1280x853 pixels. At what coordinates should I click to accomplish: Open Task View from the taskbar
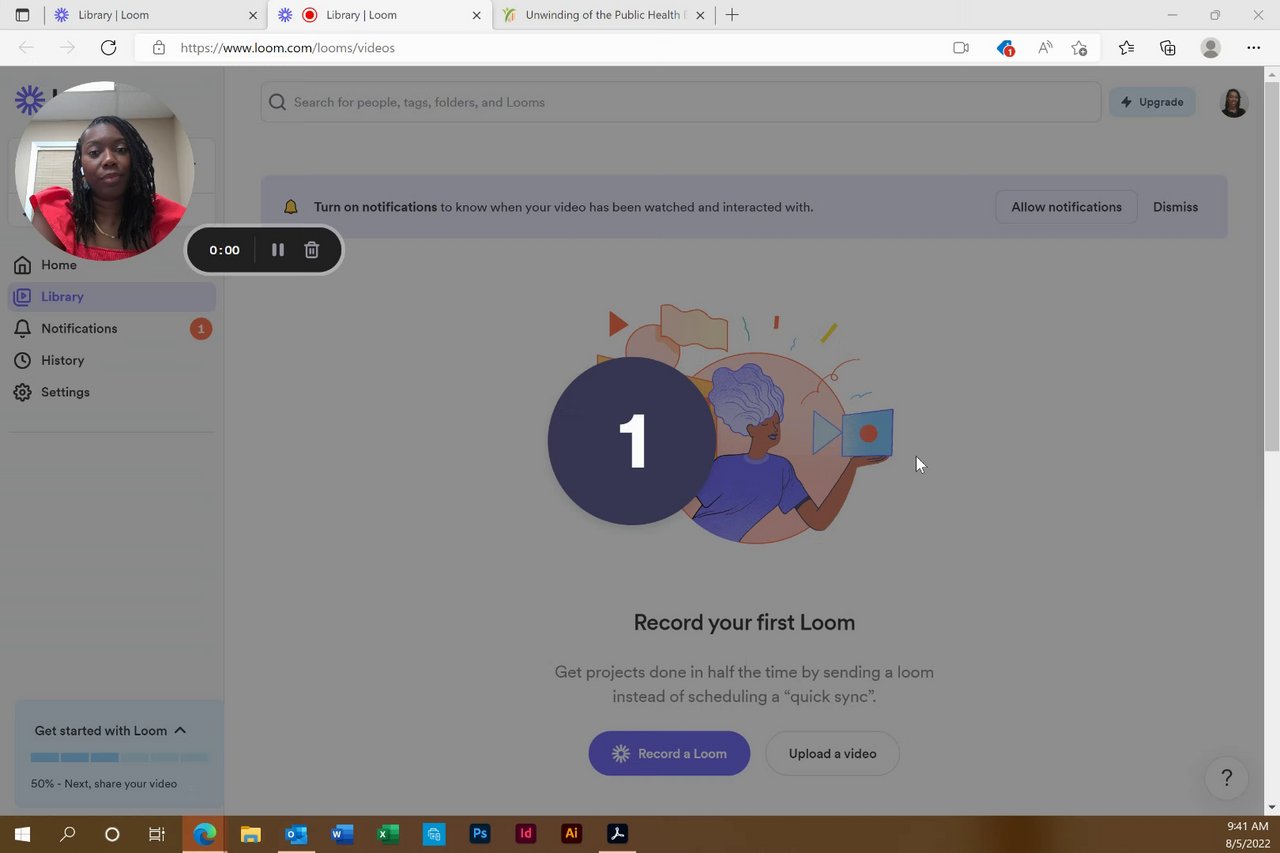[156, 834]
